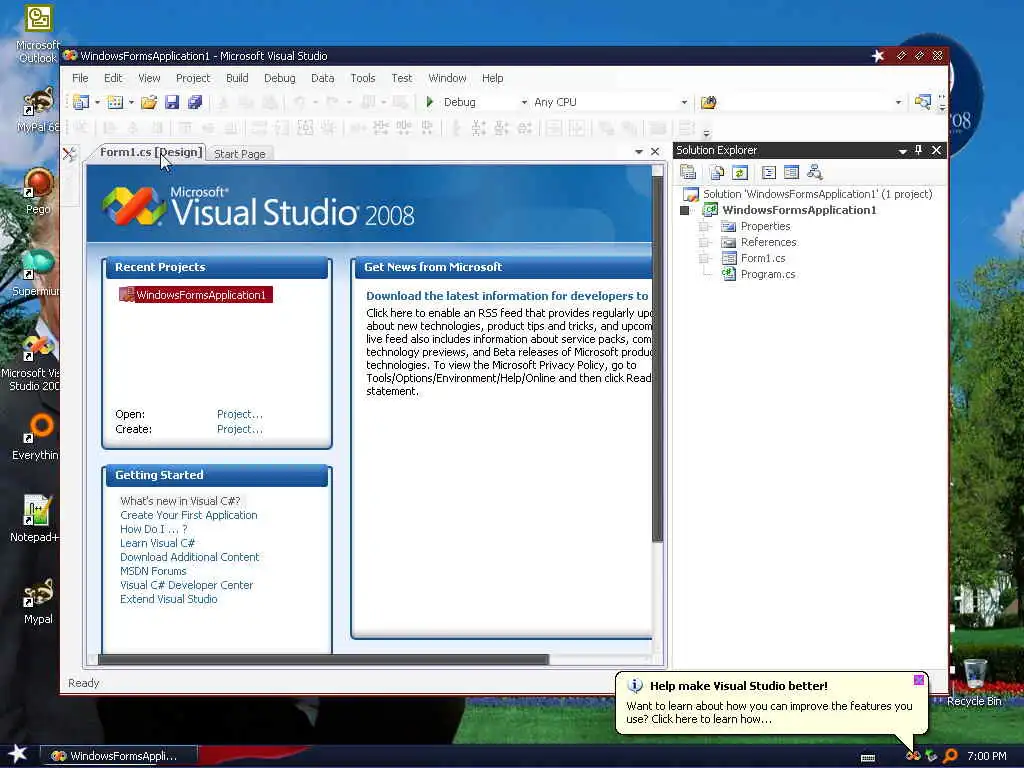
Task: Start debugging with the green play icon
Action: pos(430,102)
